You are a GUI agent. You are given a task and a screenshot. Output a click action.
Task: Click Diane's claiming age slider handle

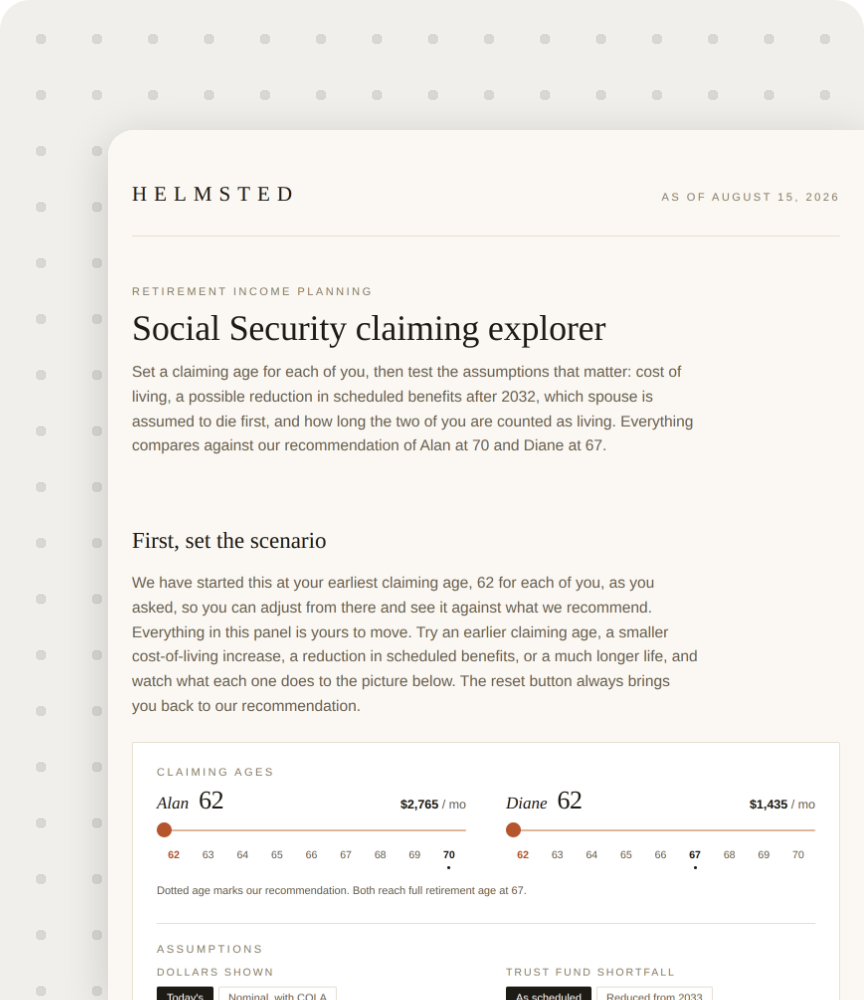[513, 830]
